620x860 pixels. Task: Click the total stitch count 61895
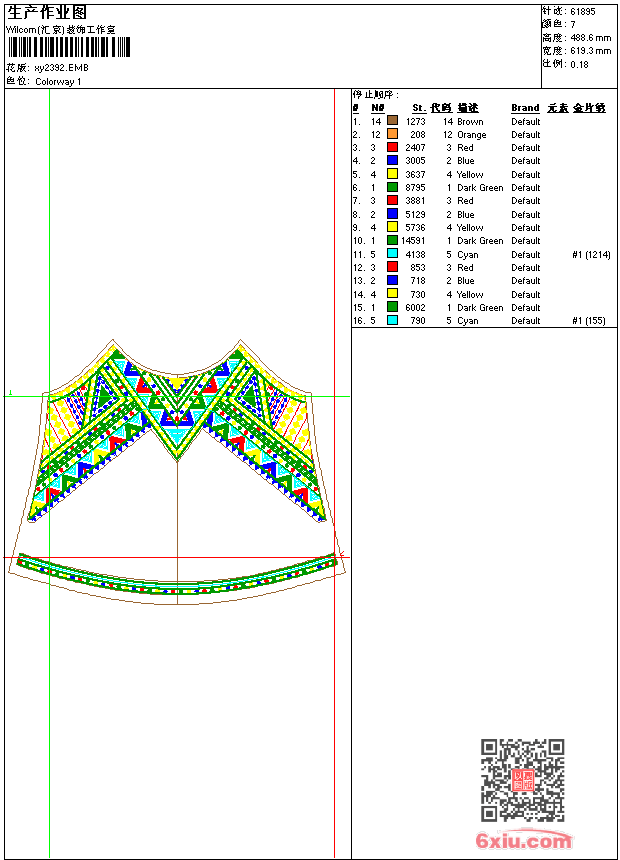[583, 12]
